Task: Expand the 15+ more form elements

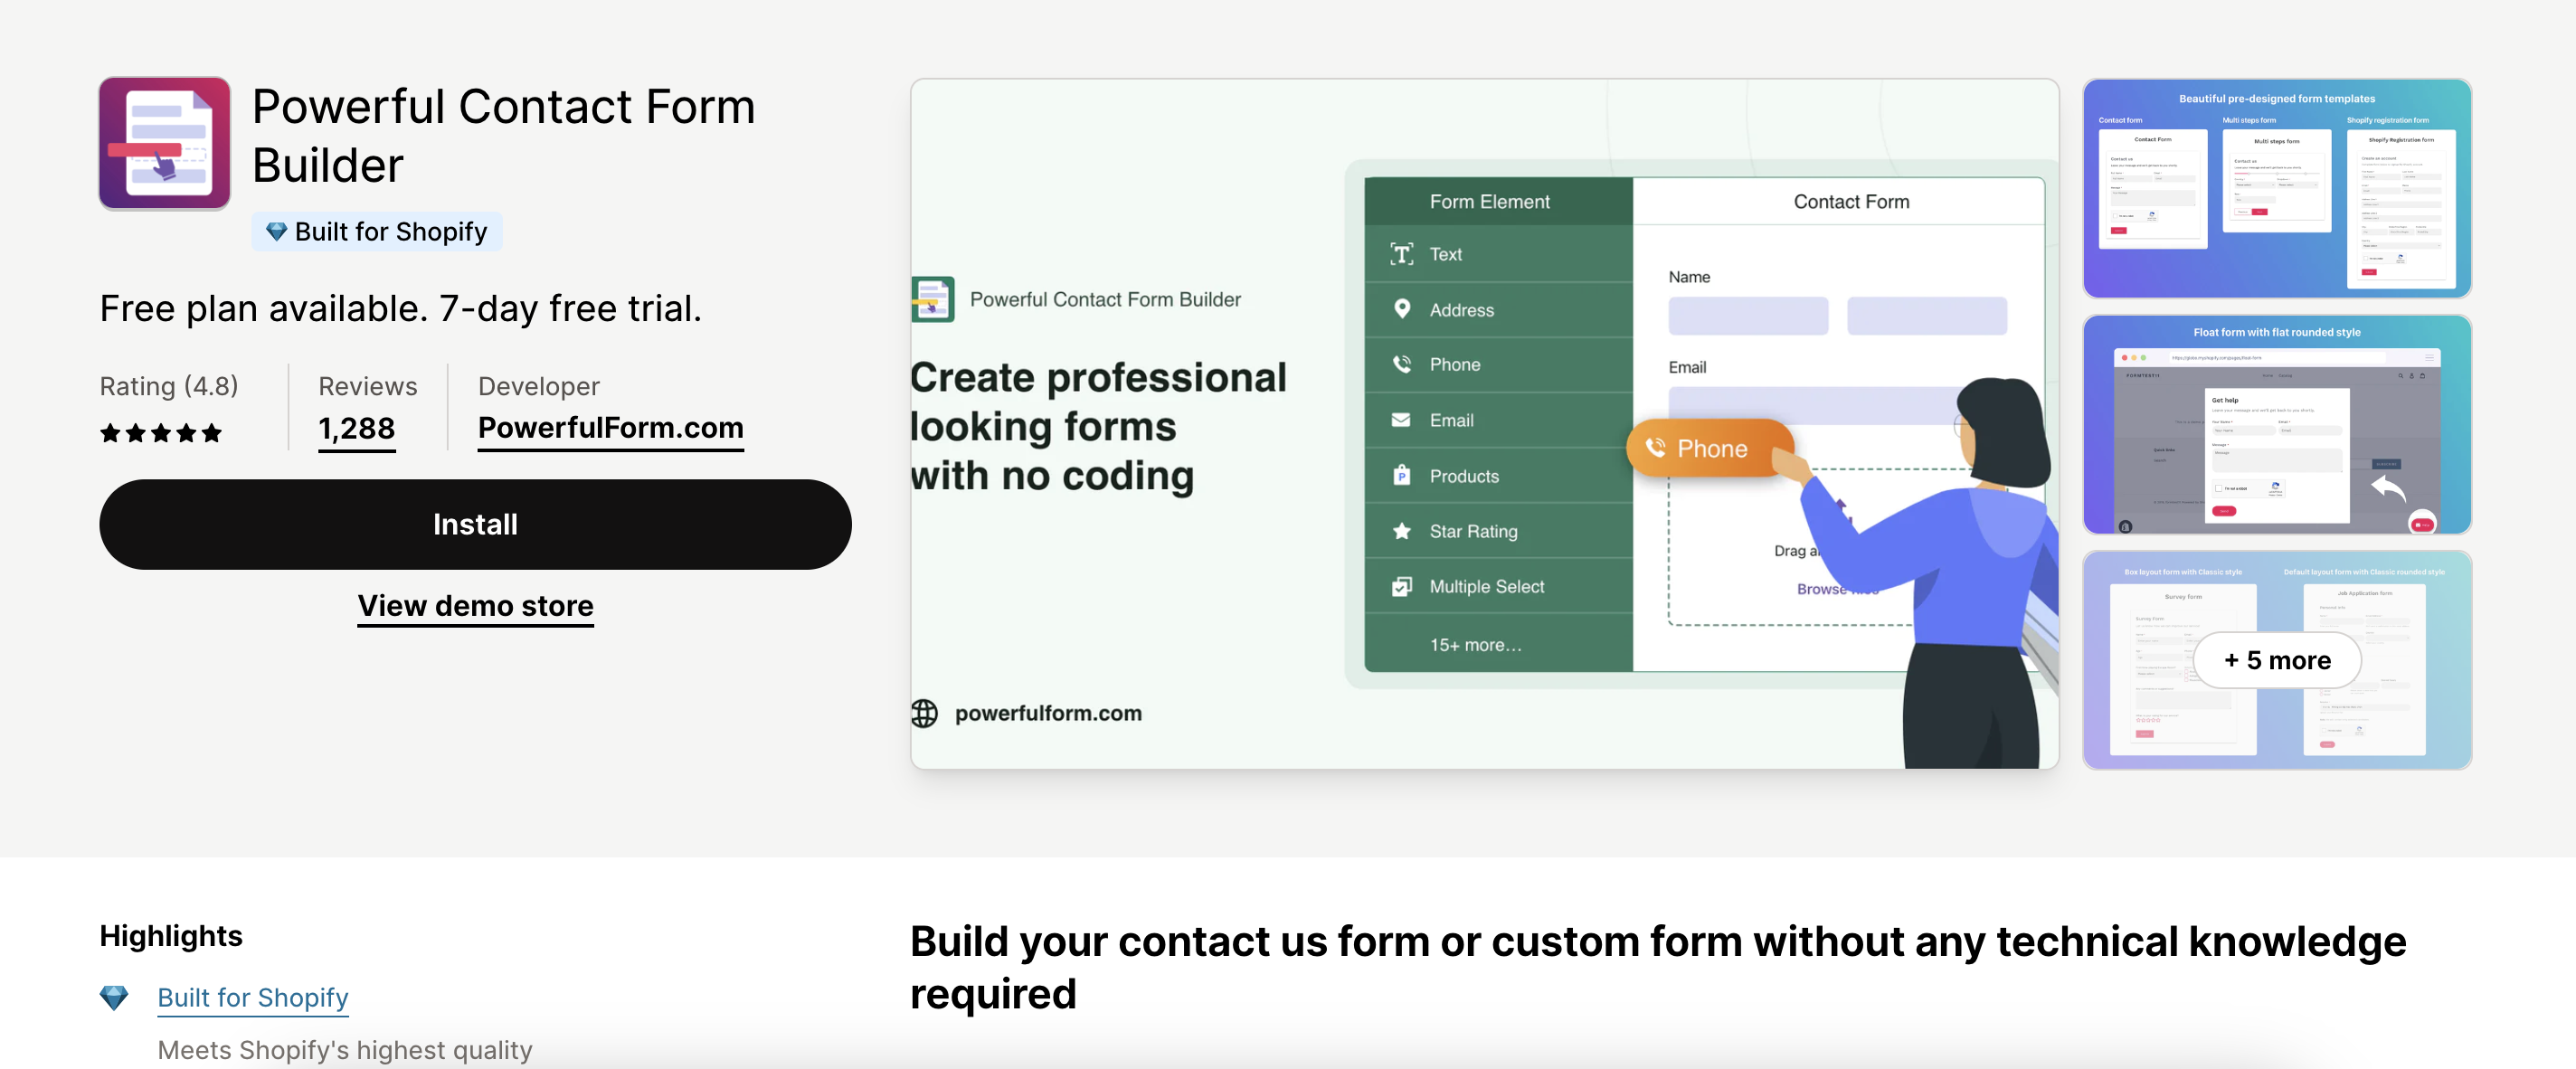Action: click(x=1475, y=646)
